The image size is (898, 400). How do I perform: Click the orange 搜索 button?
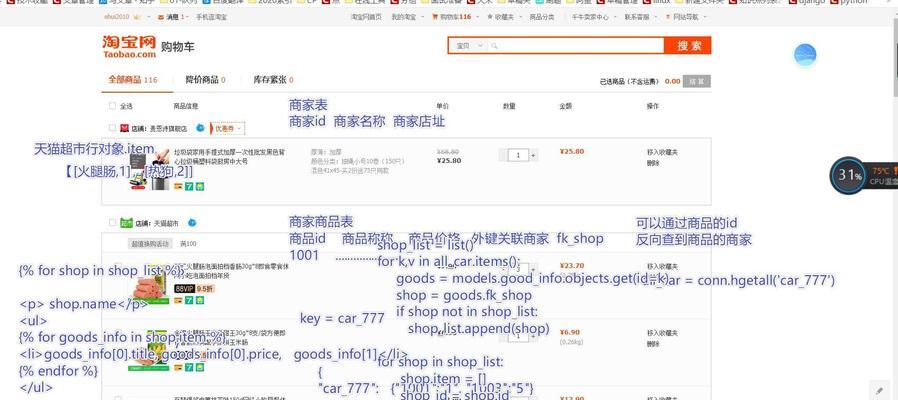pos(688,46)
